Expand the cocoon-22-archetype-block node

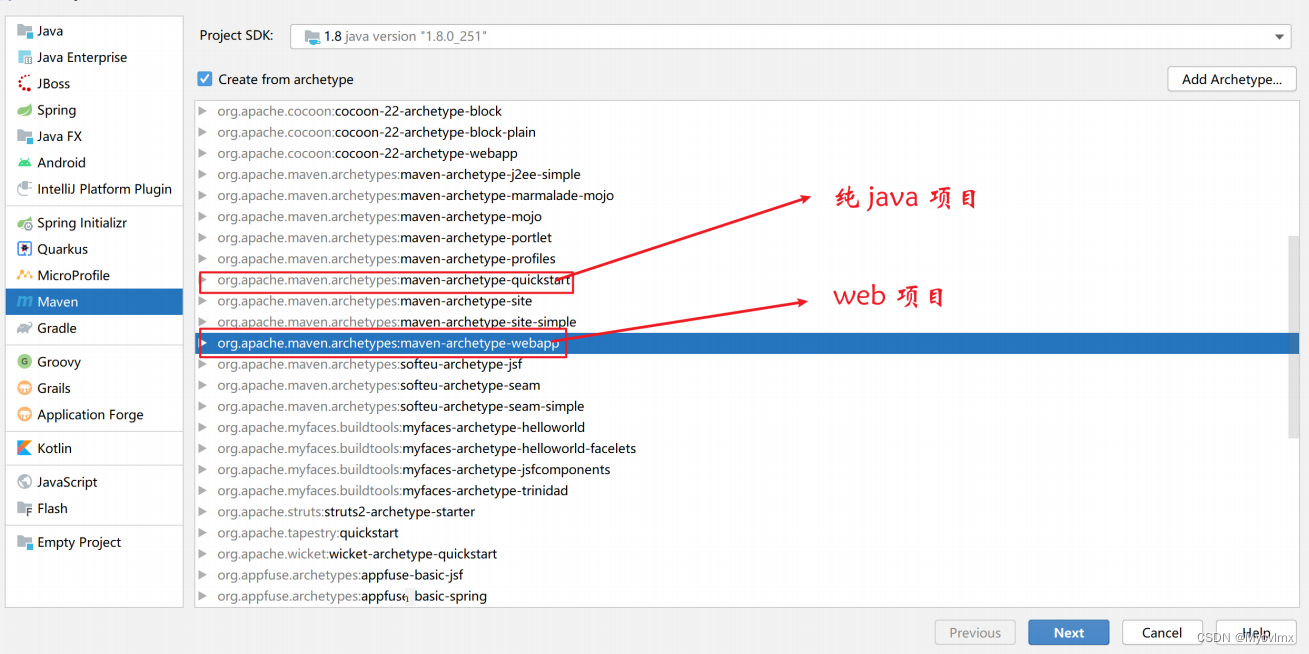click(204, 111)
